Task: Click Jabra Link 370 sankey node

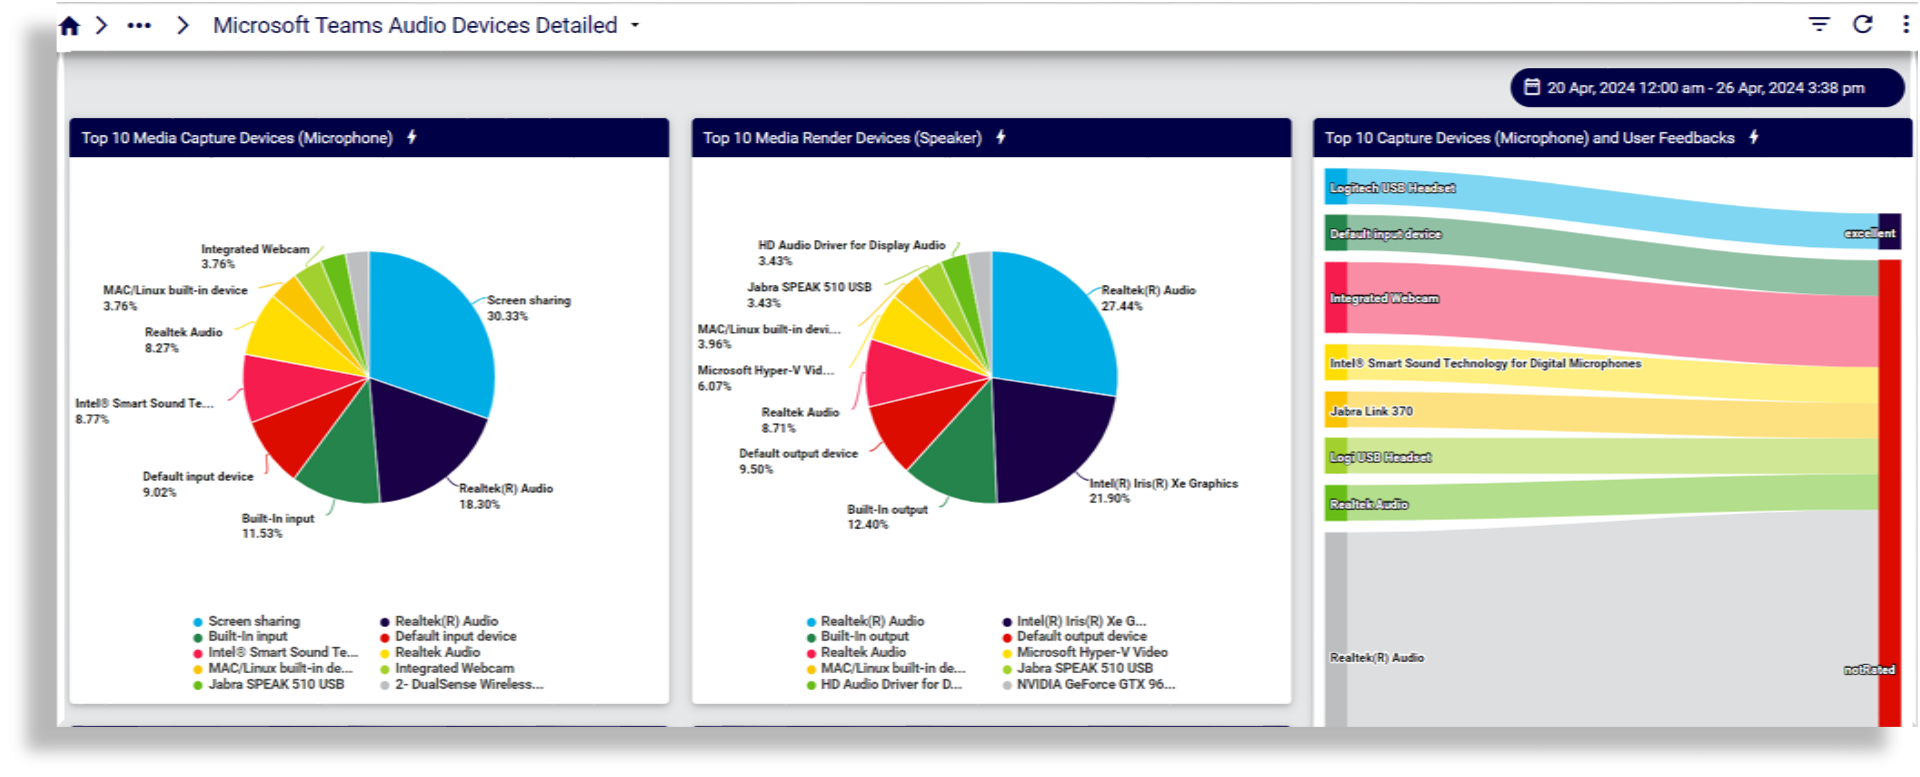Action: [1336, 410]
